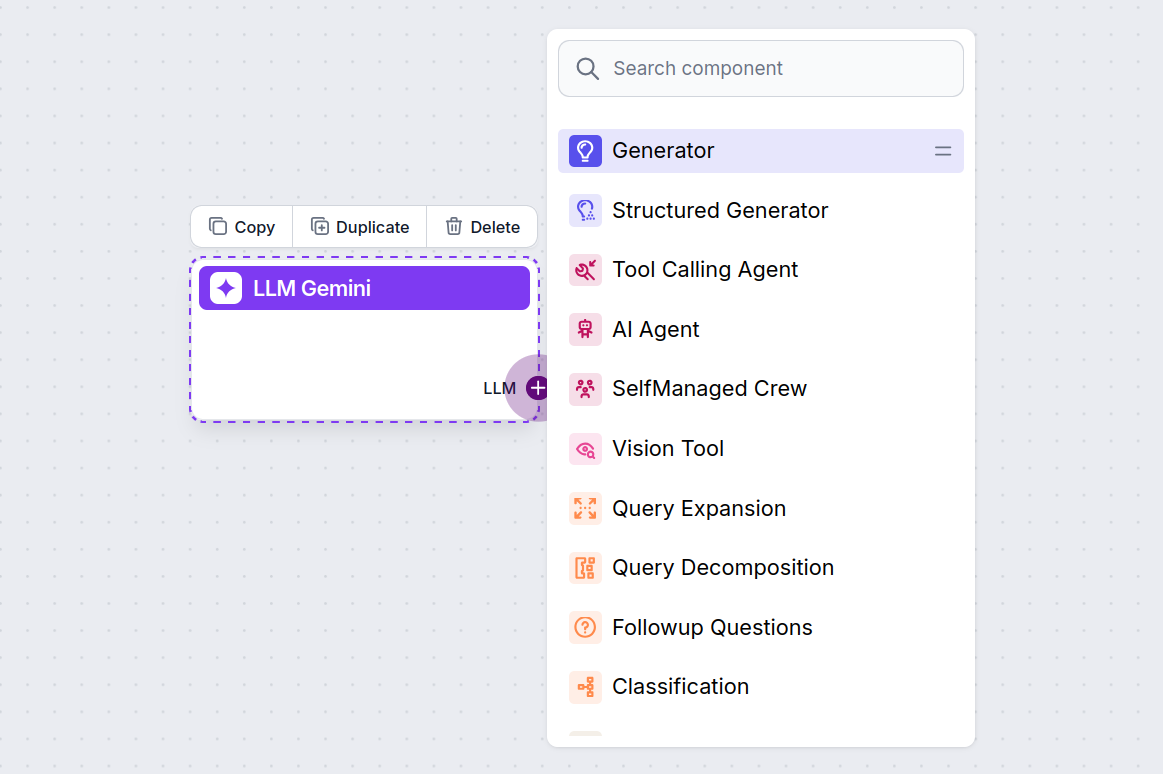1163x774 pixels.
Task: Click the drag handle on Generator row
Action: (942, 151)
